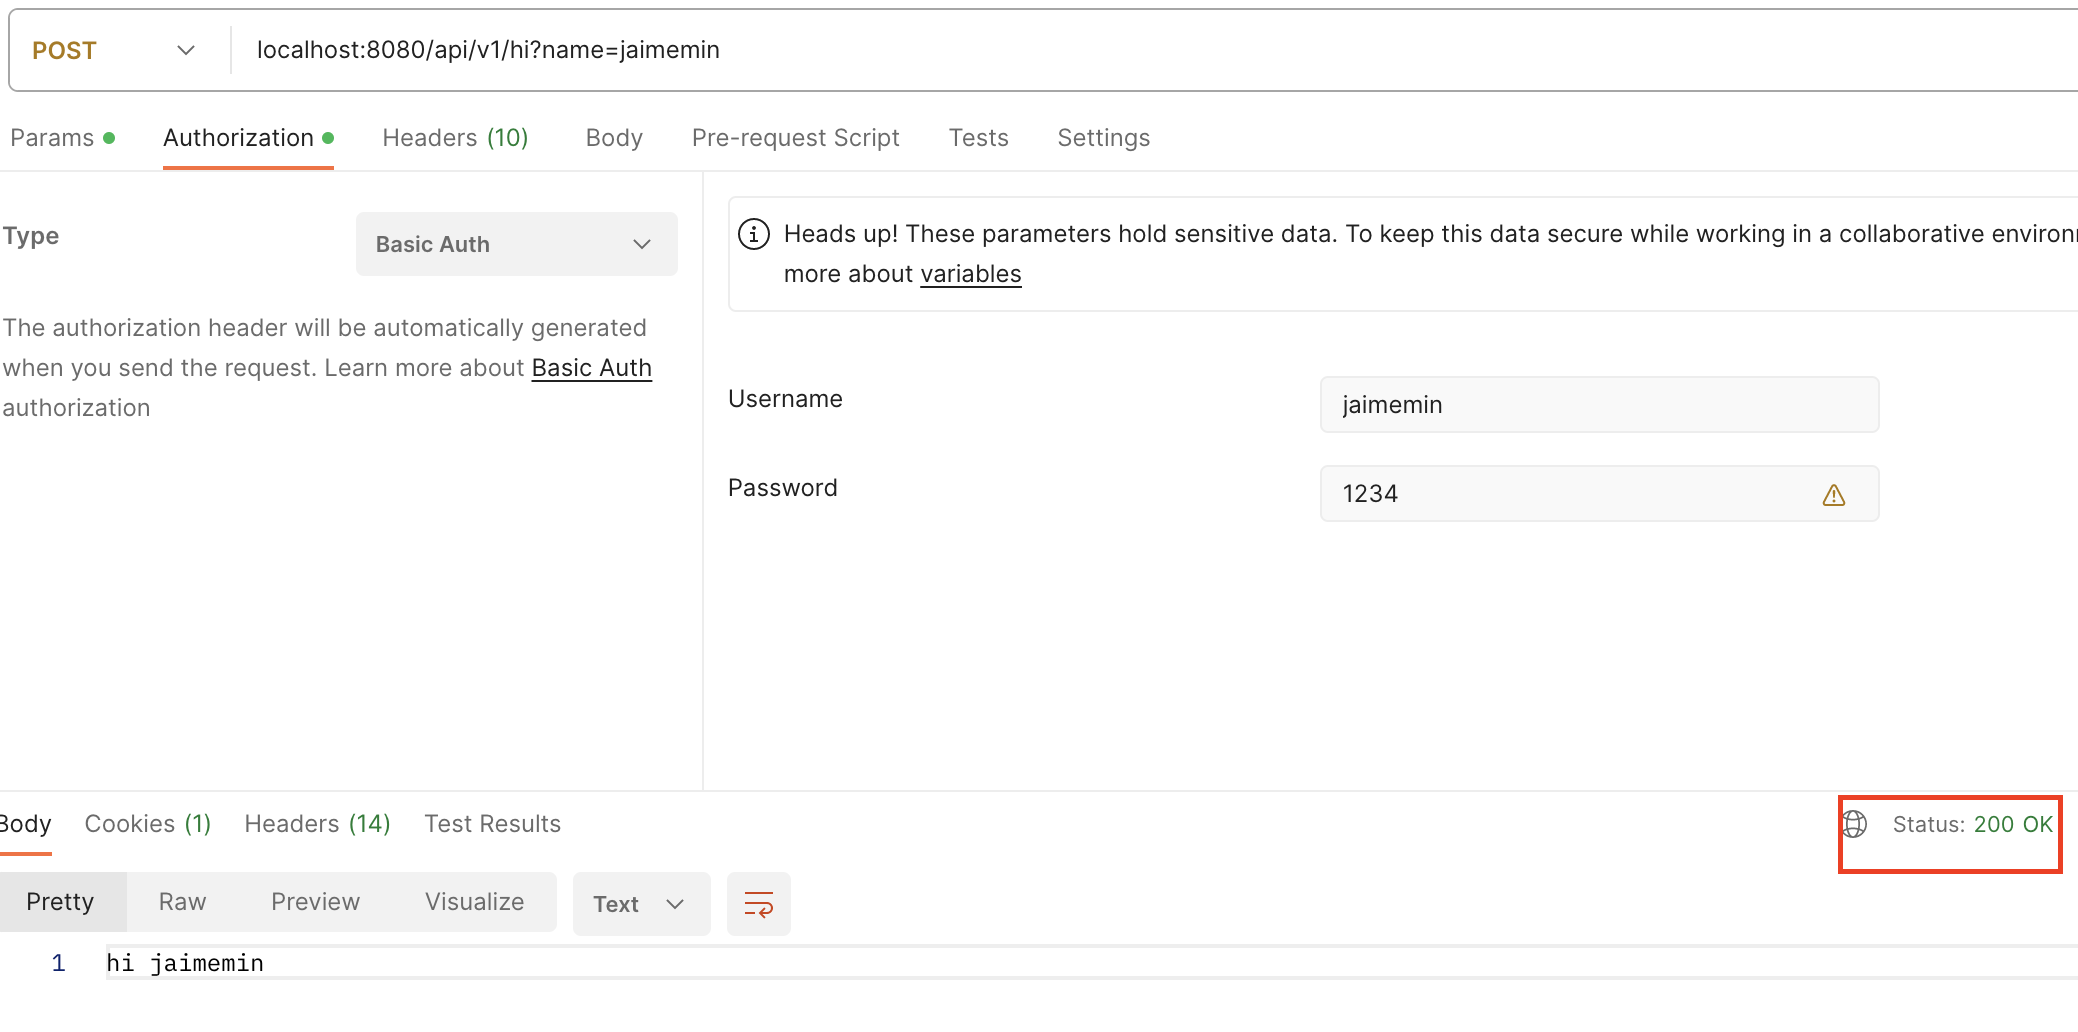Screen dimensions: 2078x1032
Task: Click the Username input field
Action: [x=1598, y=405]
